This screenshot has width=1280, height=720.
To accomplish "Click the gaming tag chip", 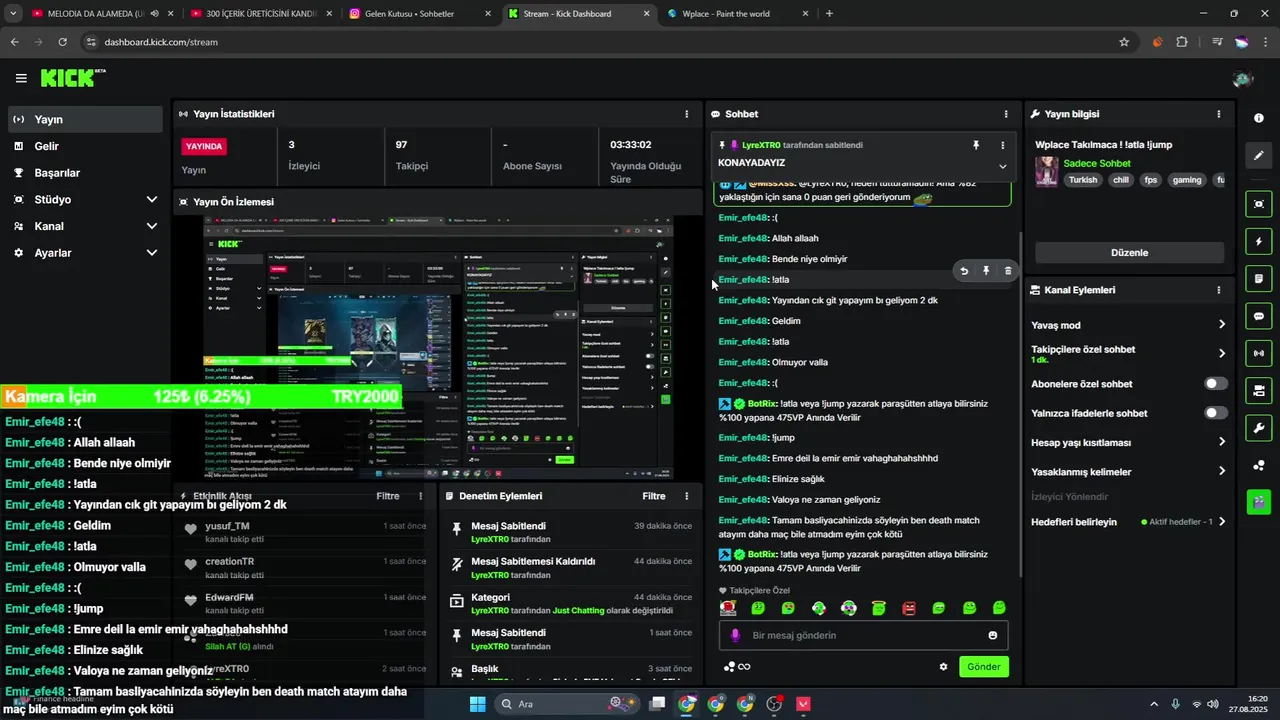I will pyautogui.click(x=1187, y=180).
